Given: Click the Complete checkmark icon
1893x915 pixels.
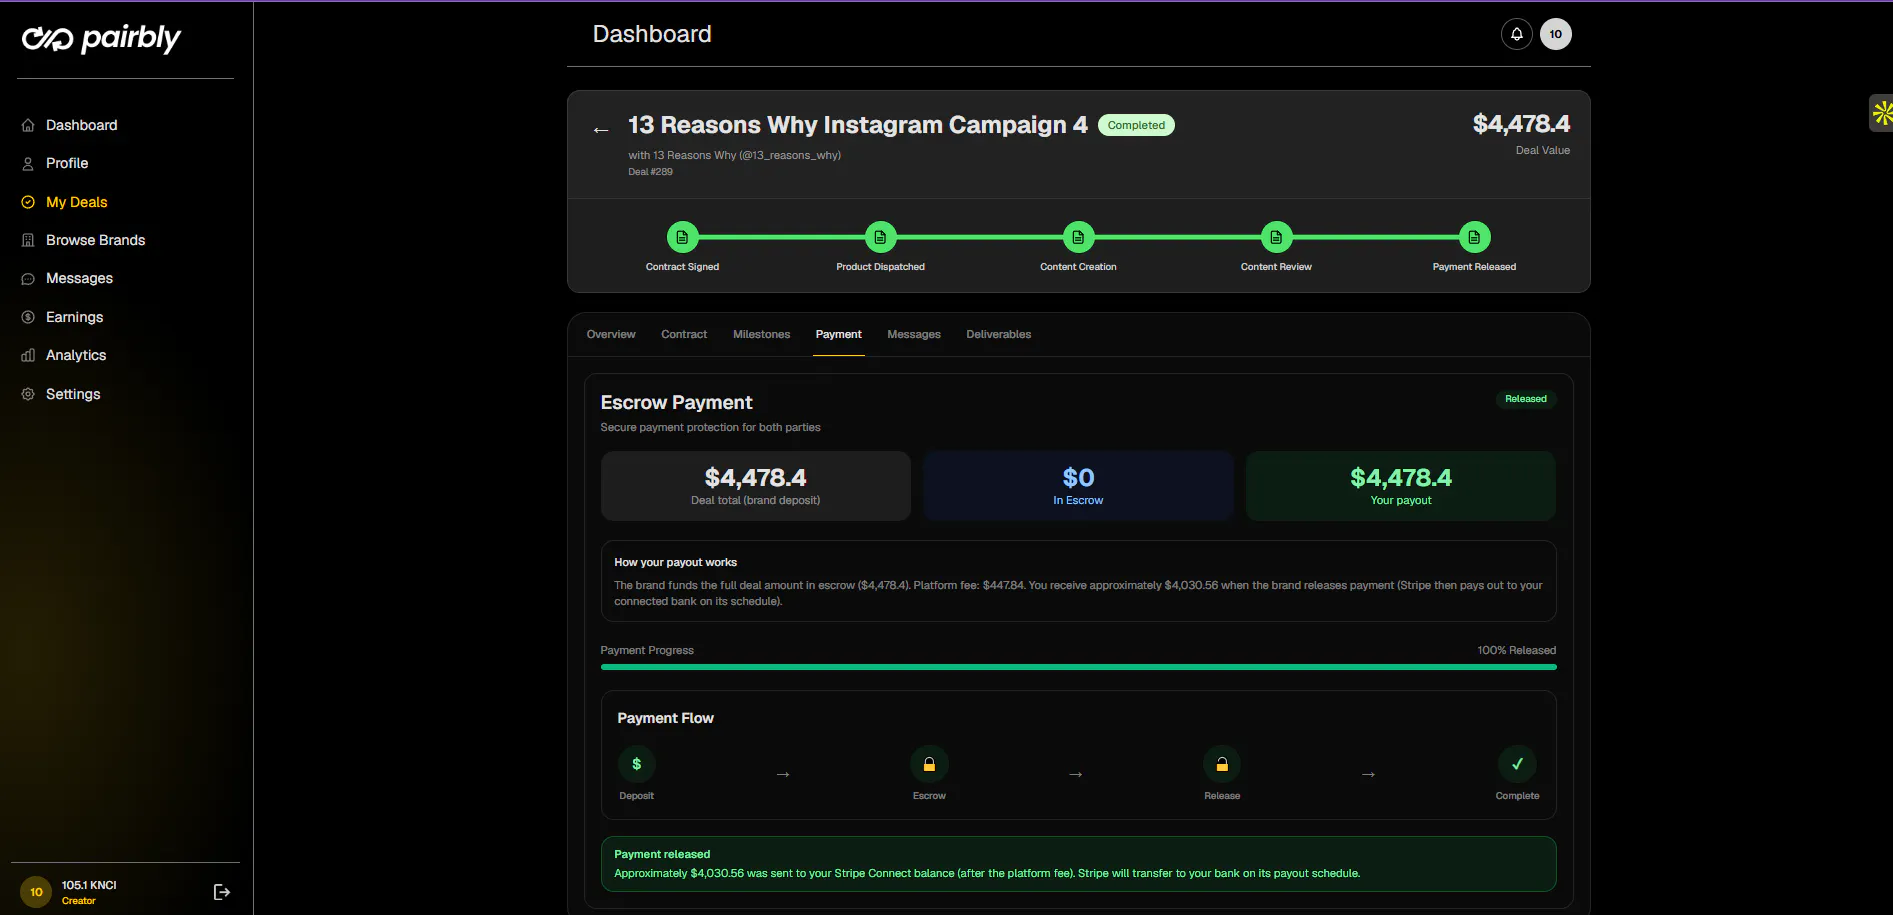Looking at the screenshot, I should [x=1517, y=764].
